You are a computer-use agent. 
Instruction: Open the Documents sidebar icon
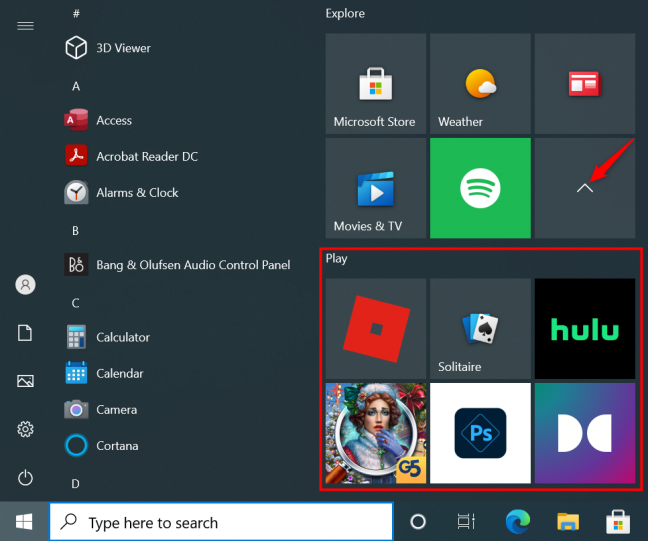tap(25, 333)
